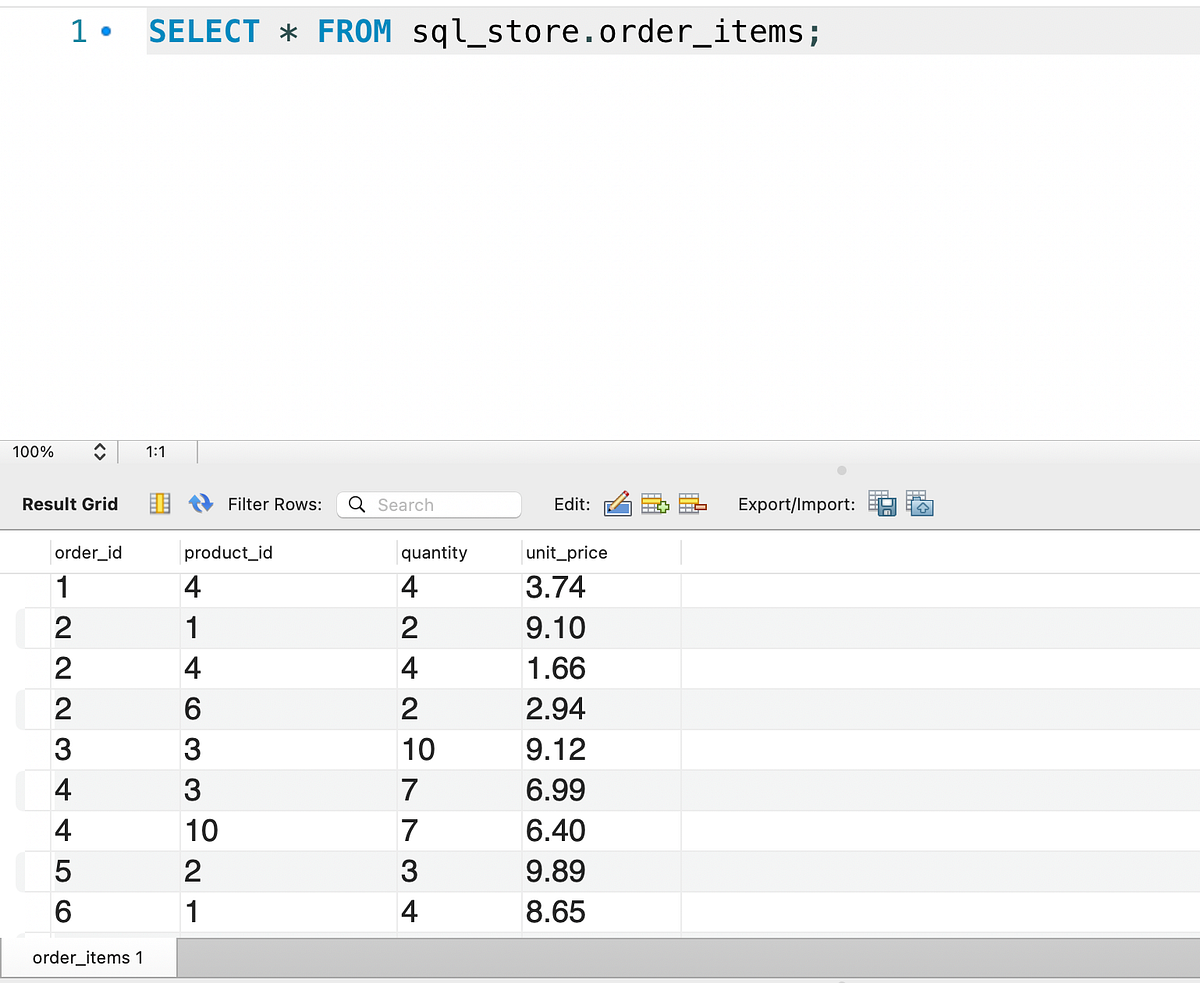Insert a new row into the grid
The height and width of the screenshot is (983, 1200).
pyautogui.click(x=655, y=503)
